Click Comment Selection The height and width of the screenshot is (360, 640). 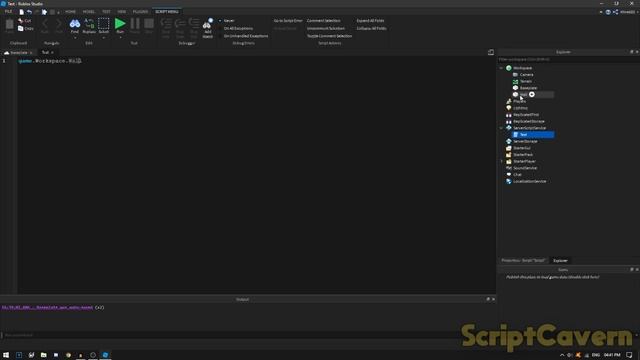point(324,20)
